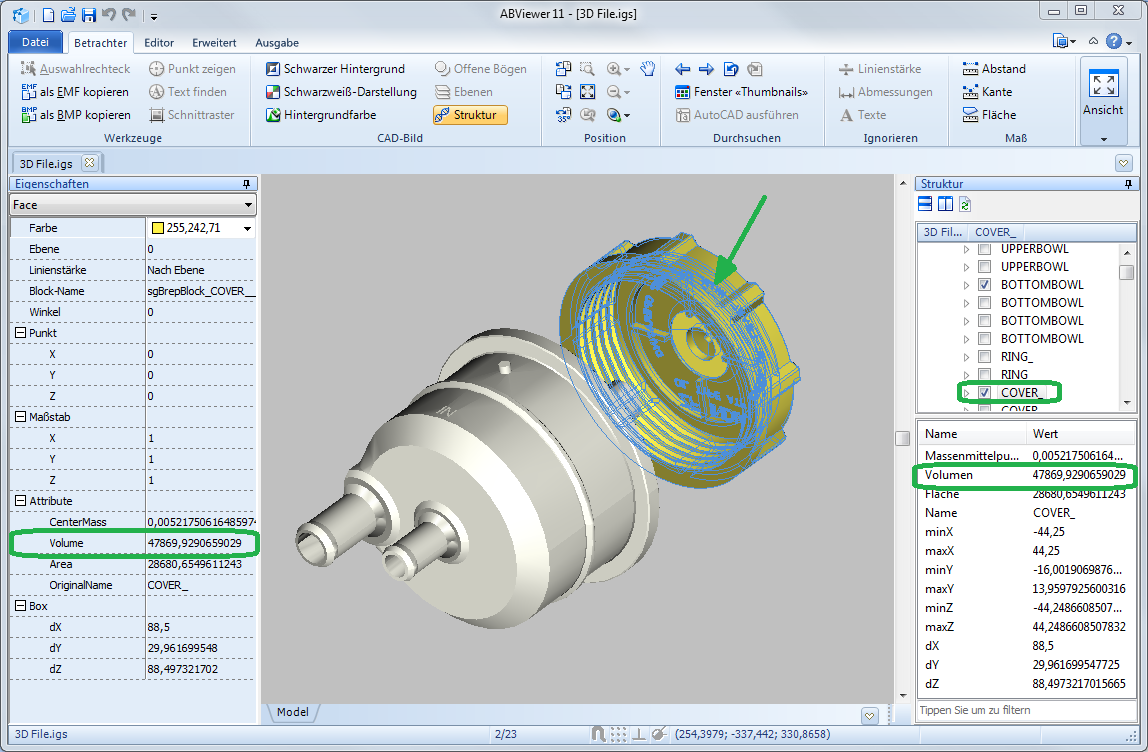Expand the Ansicht view dropdown

coord(1103,139)
